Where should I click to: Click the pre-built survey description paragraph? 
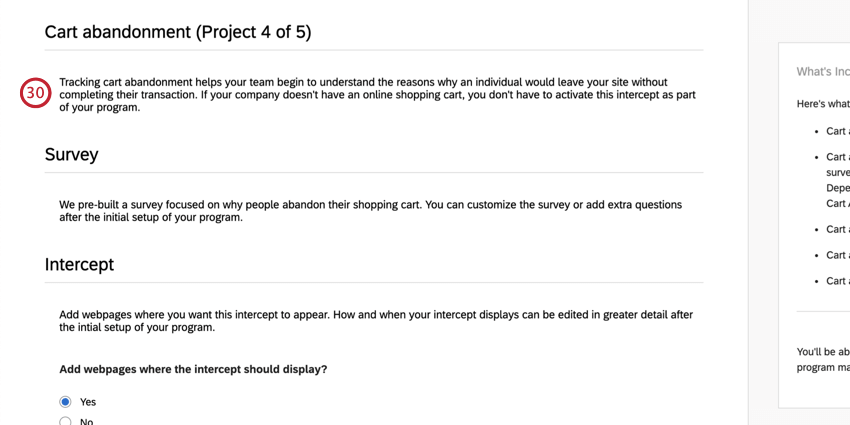pyautogui.click(x=370, y=211)
